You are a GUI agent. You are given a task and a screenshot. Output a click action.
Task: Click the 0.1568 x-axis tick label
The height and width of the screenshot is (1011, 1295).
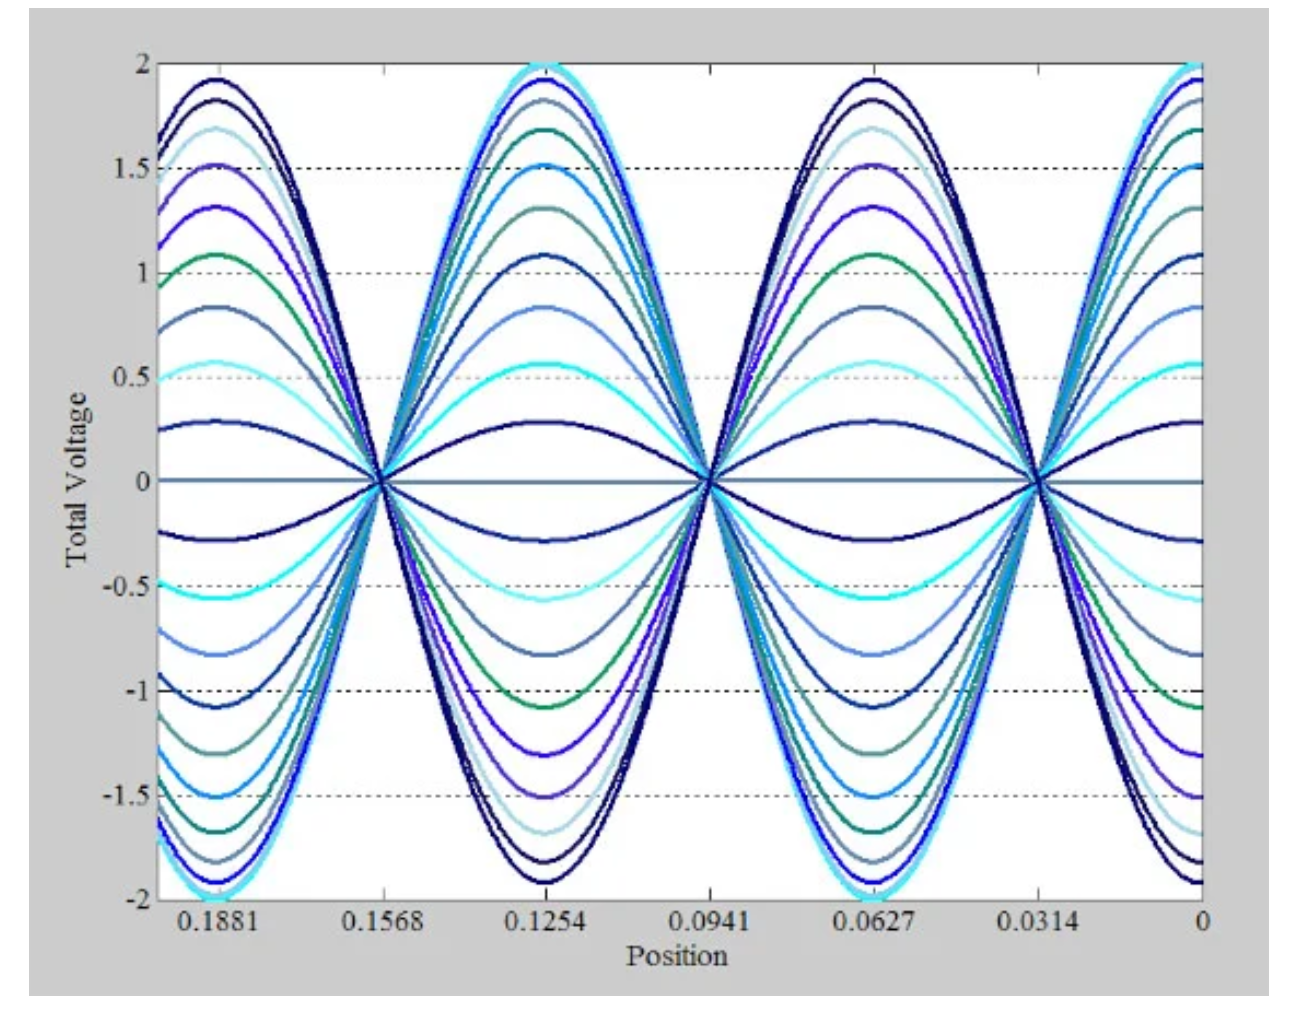(x=382, y=922)
